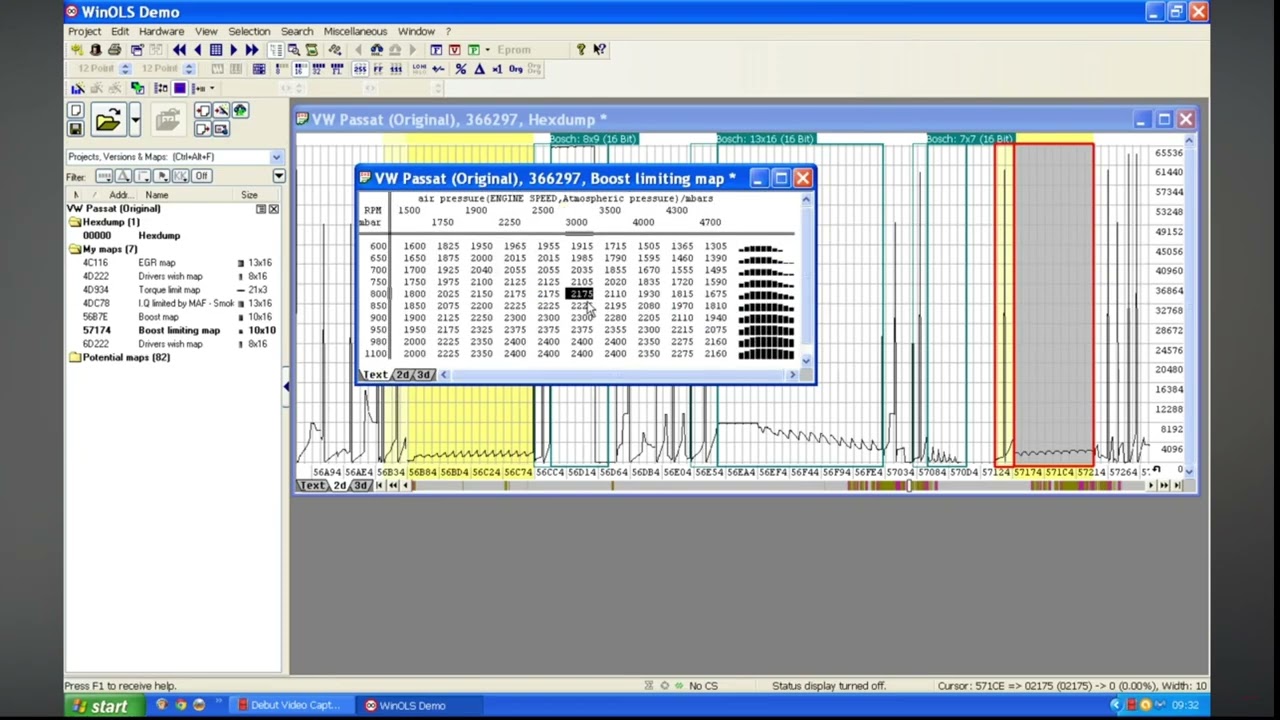Click the Debut Video Capture taskbar button
The width and height of the screenshot is (1280, 720).
pos(290,706)
